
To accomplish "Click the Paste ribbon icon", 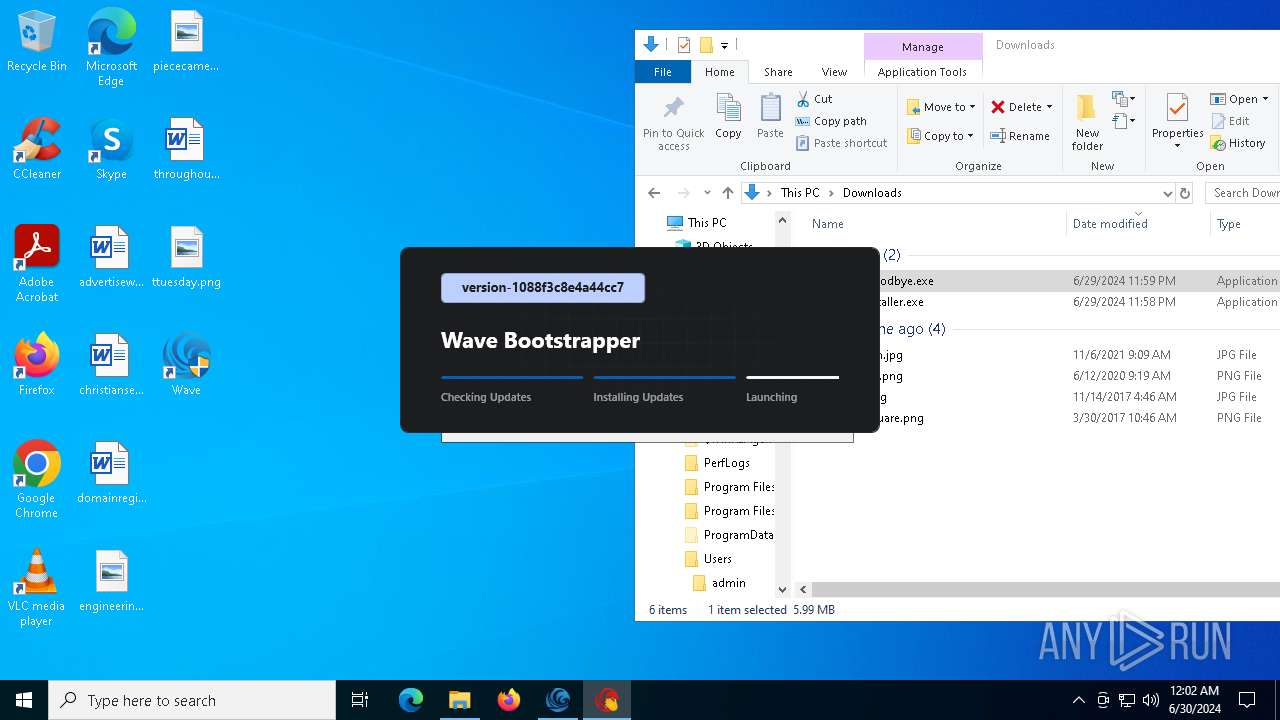I will coord(770,118).
